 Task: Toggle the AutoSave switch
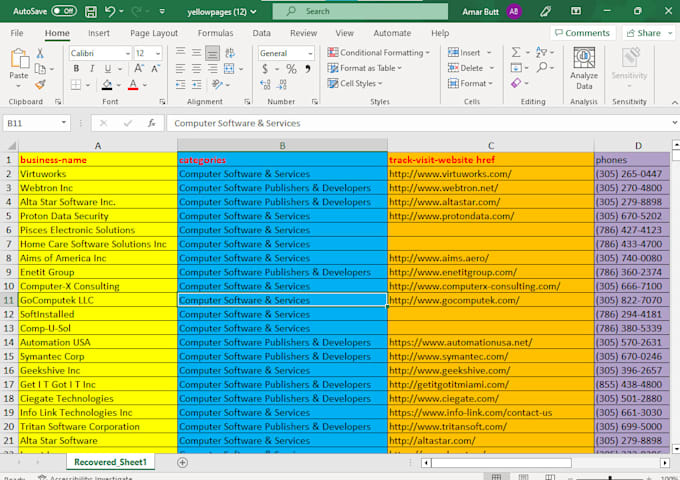tap(64, 11)
